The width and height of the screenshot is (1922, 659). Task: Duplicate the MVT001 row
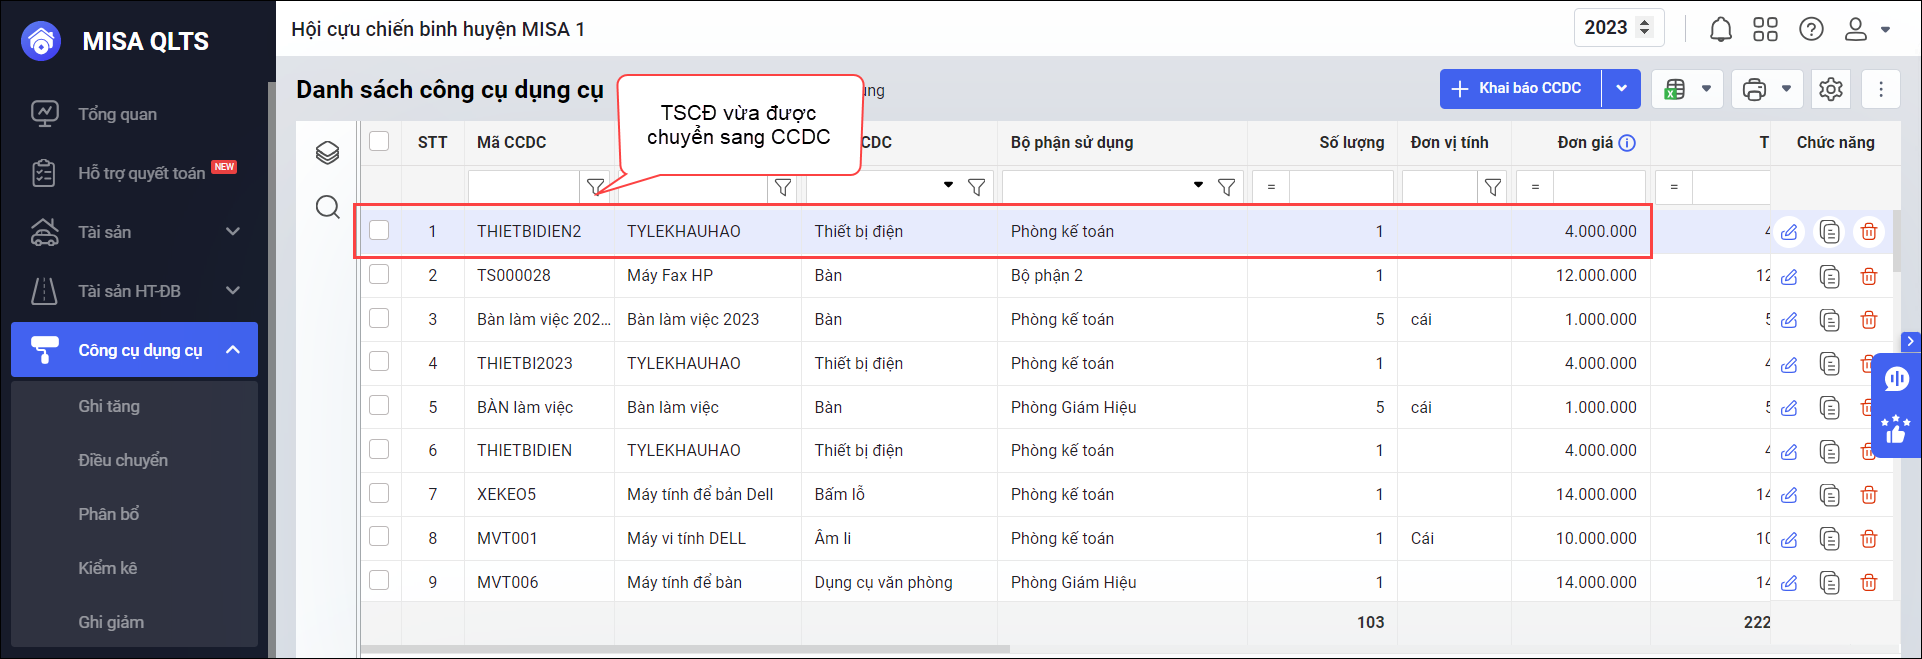(1829, 539)
